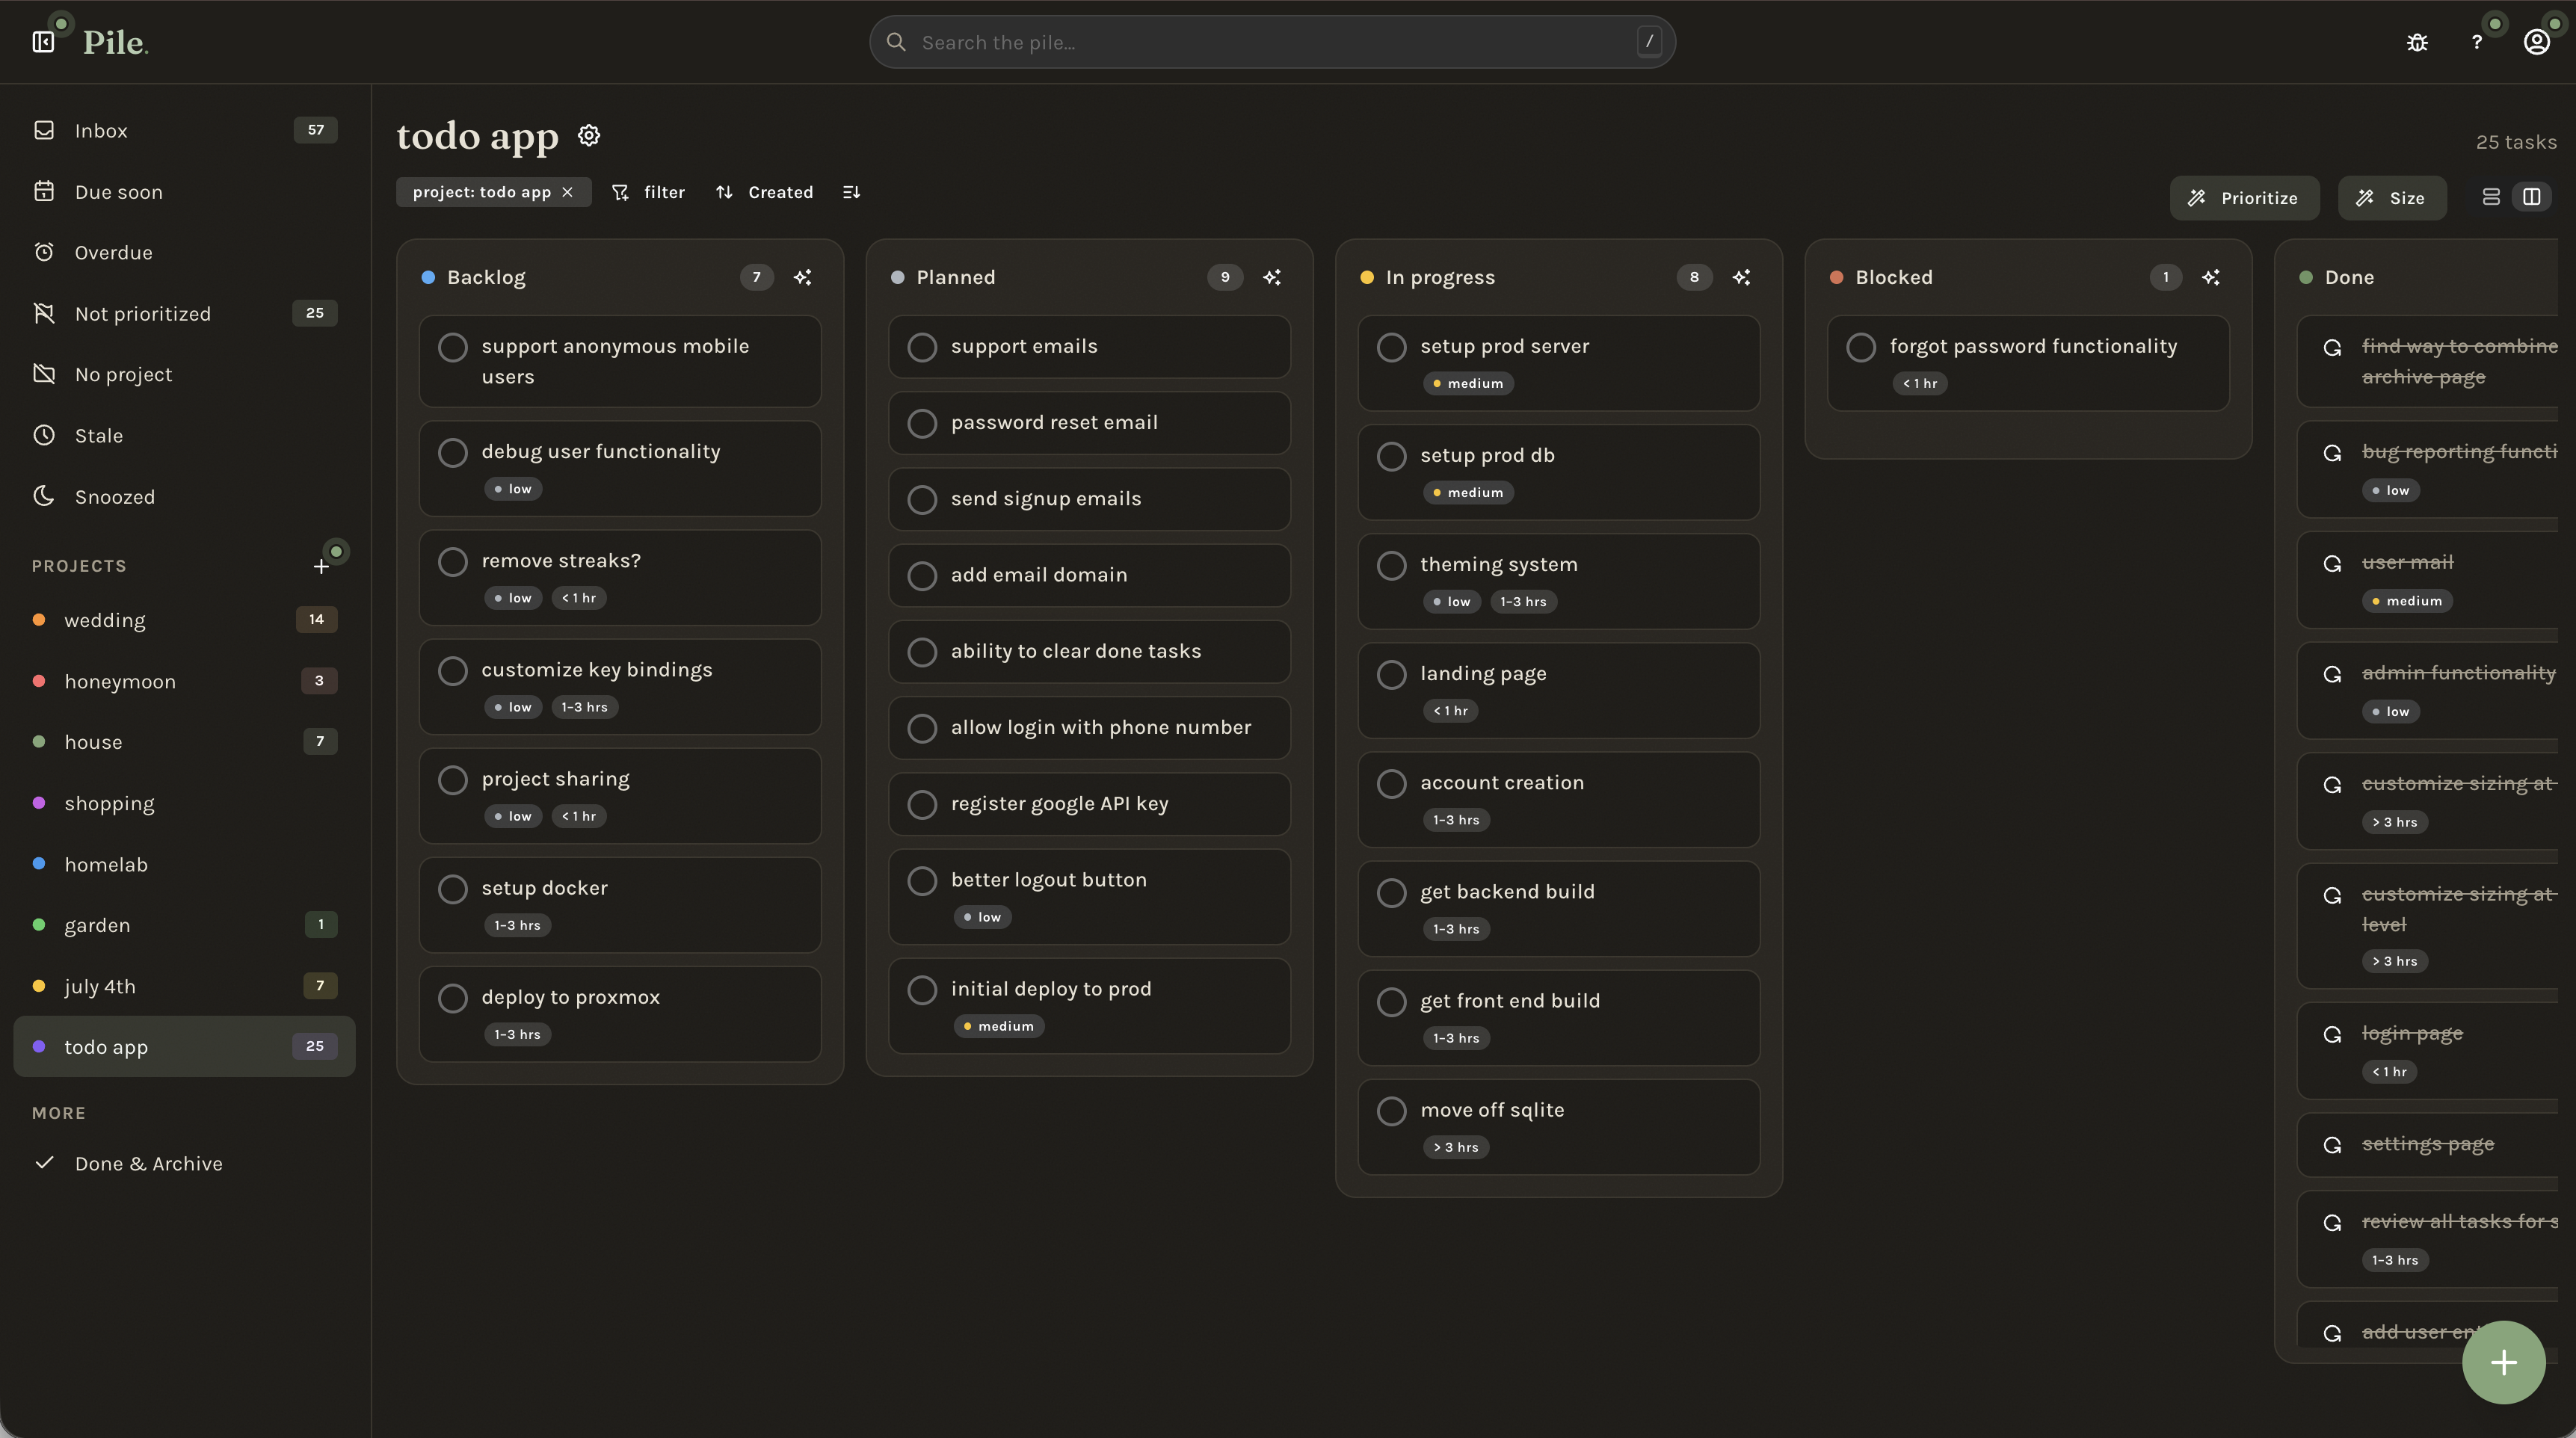This screenshot has width=2576, height=1438.
Task: Reopen the done task 'login page'
Action: point(2332,1034)
